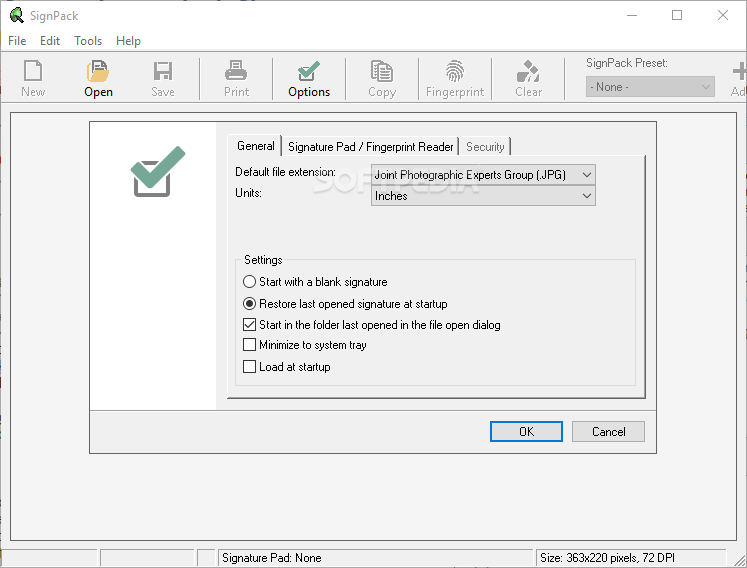Open the Options toolbar icon
The width and height of the screenshot is (747, 568).
coord(309,79)
